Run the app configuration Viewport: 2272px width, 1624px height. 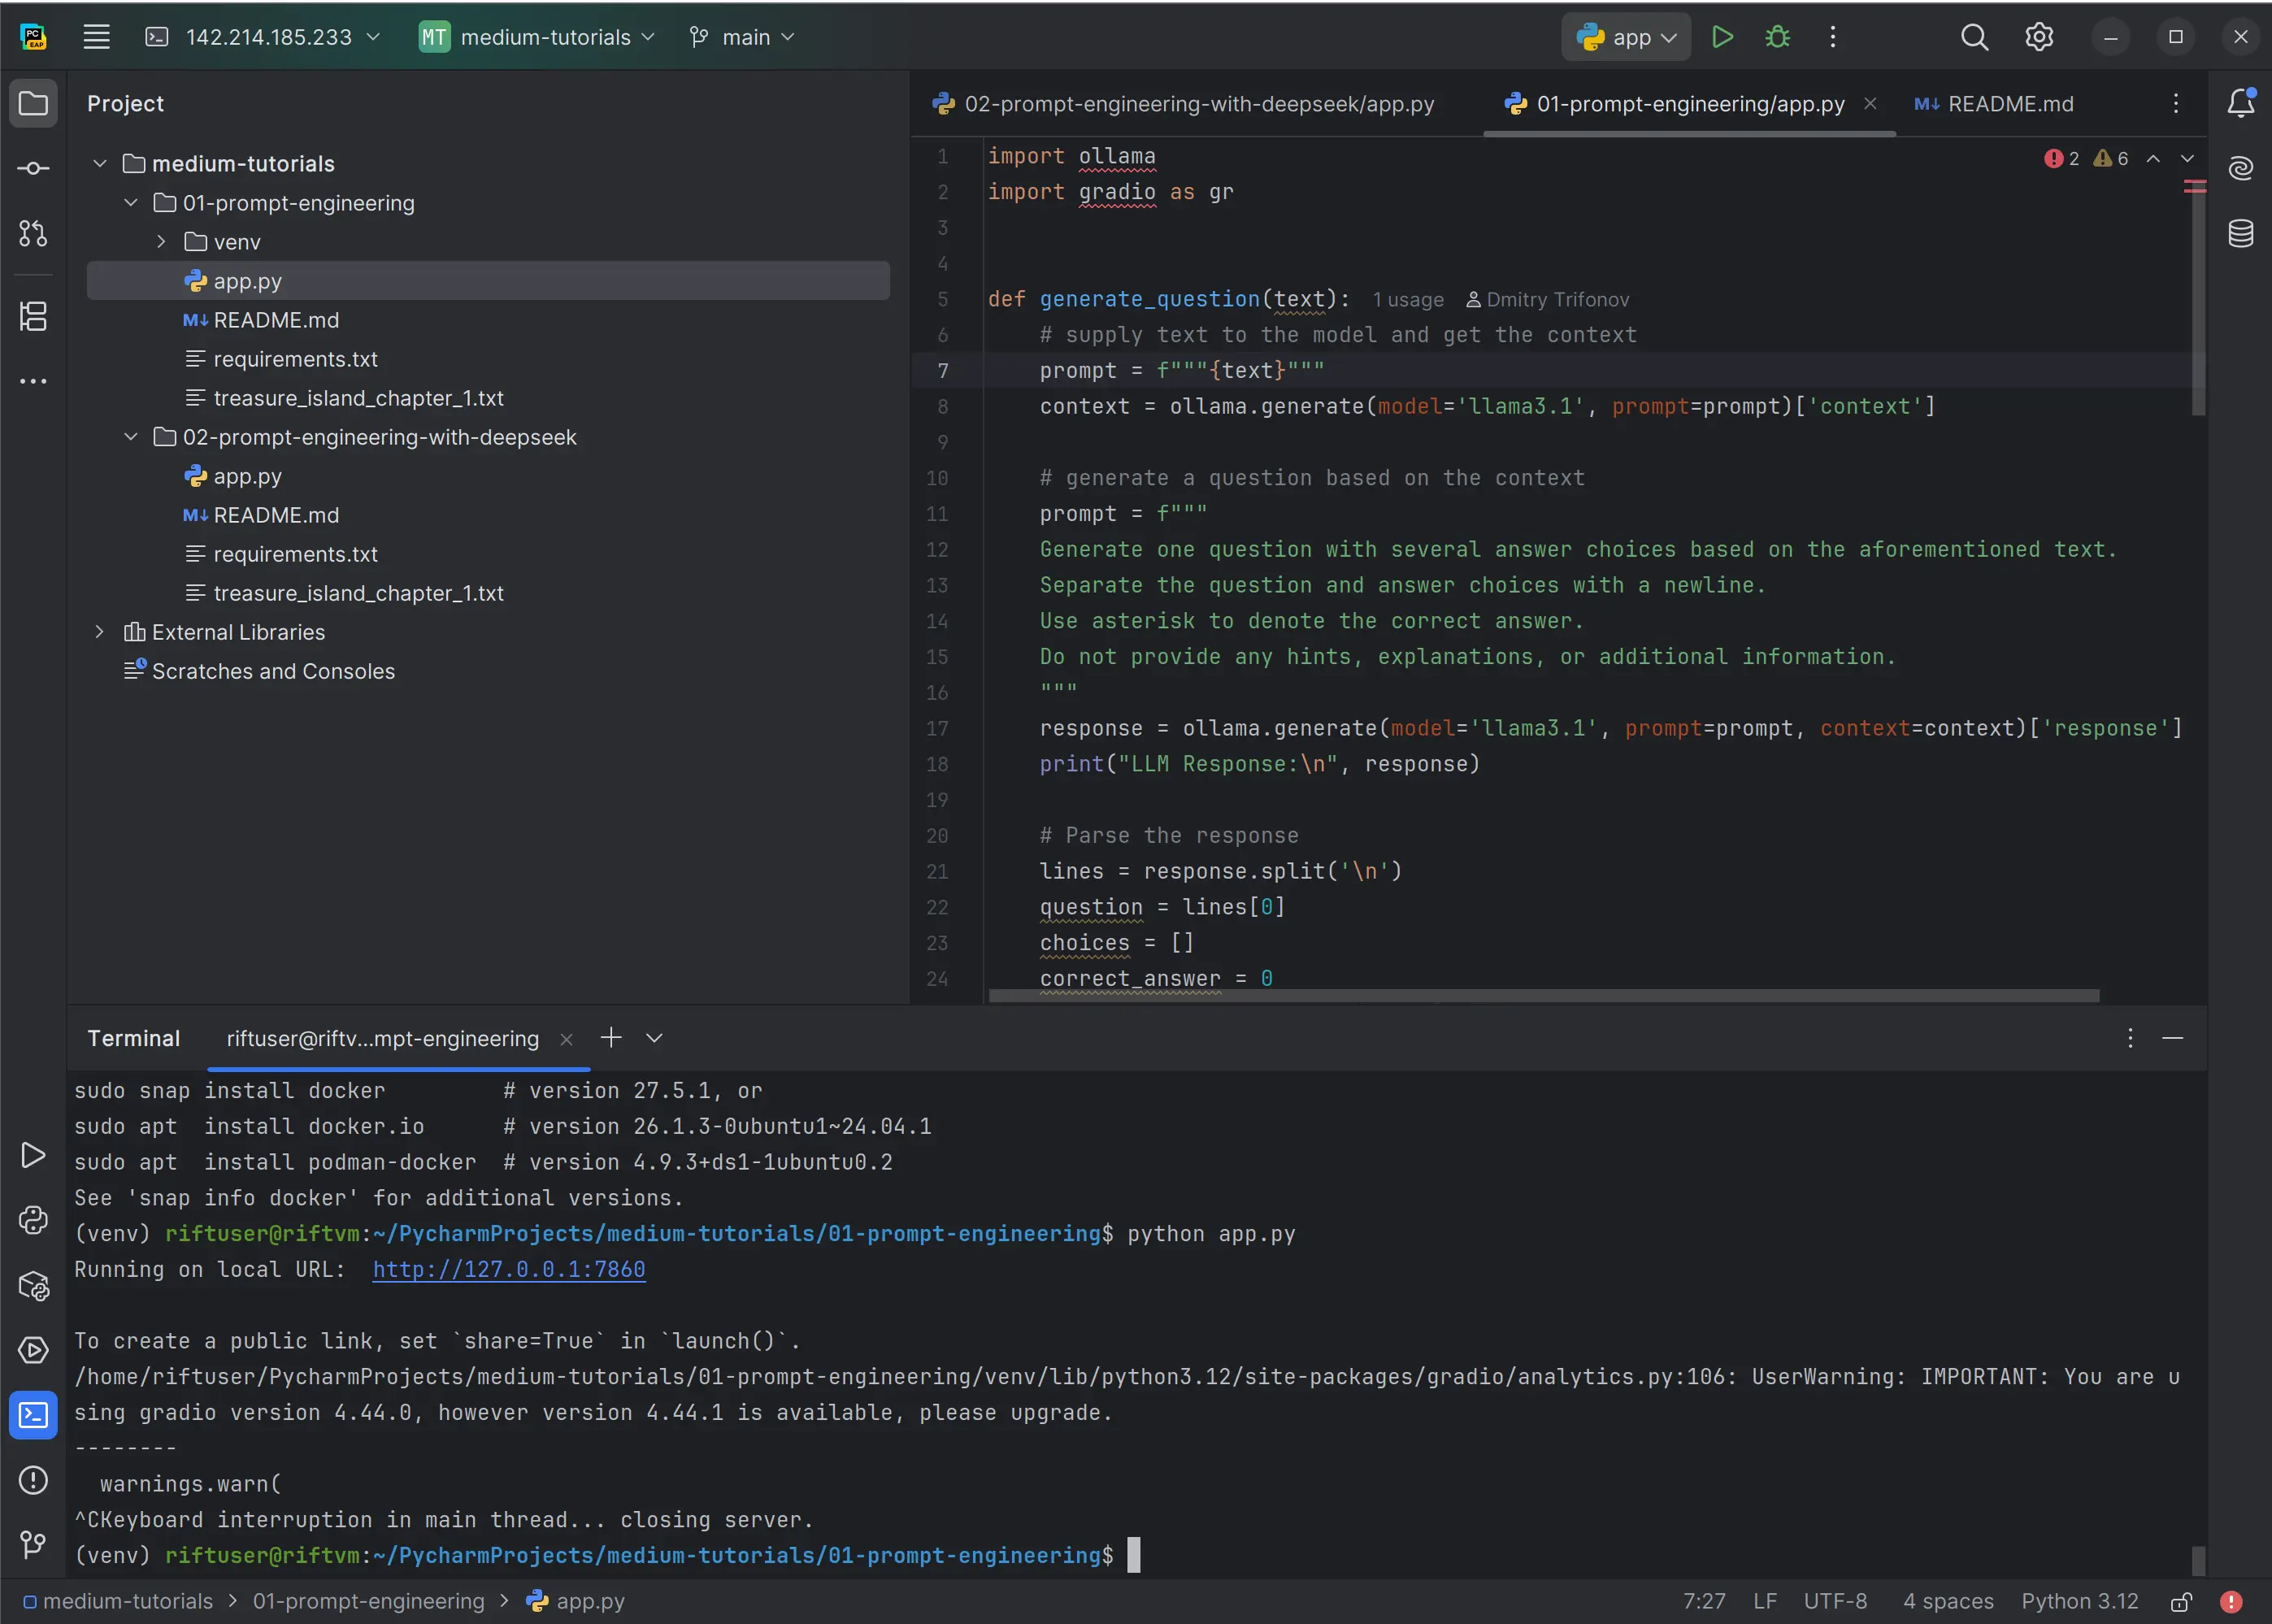[1723, 36]
